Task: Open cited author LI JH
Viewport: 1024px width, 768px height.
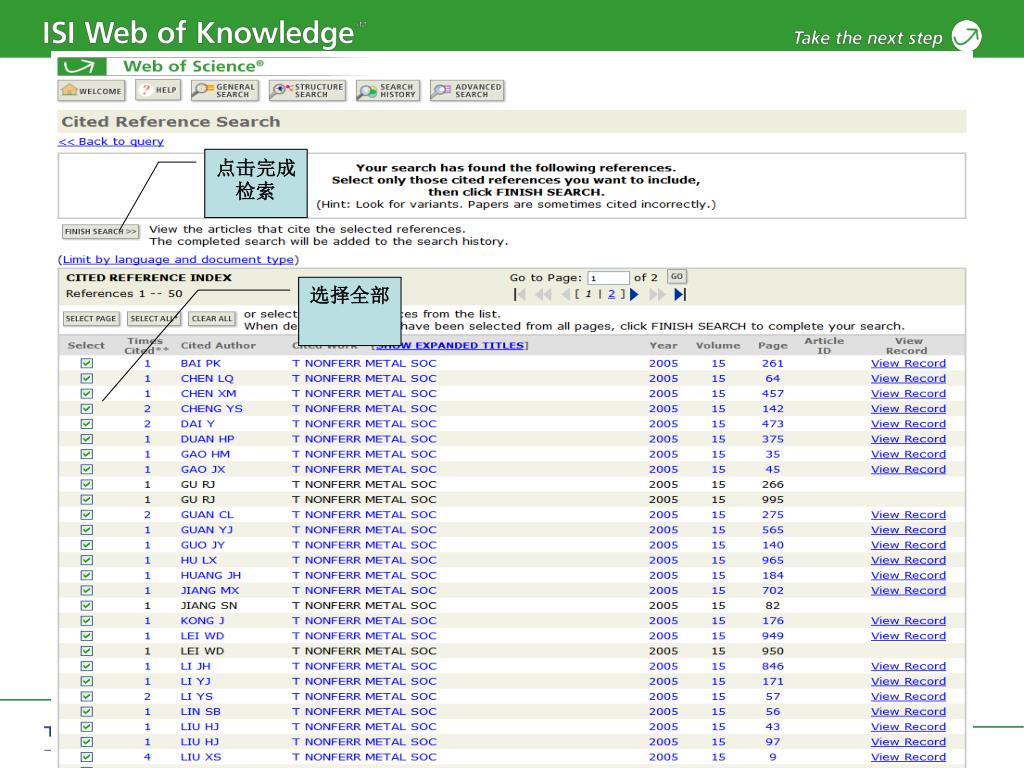Action: tap(195, 666)
